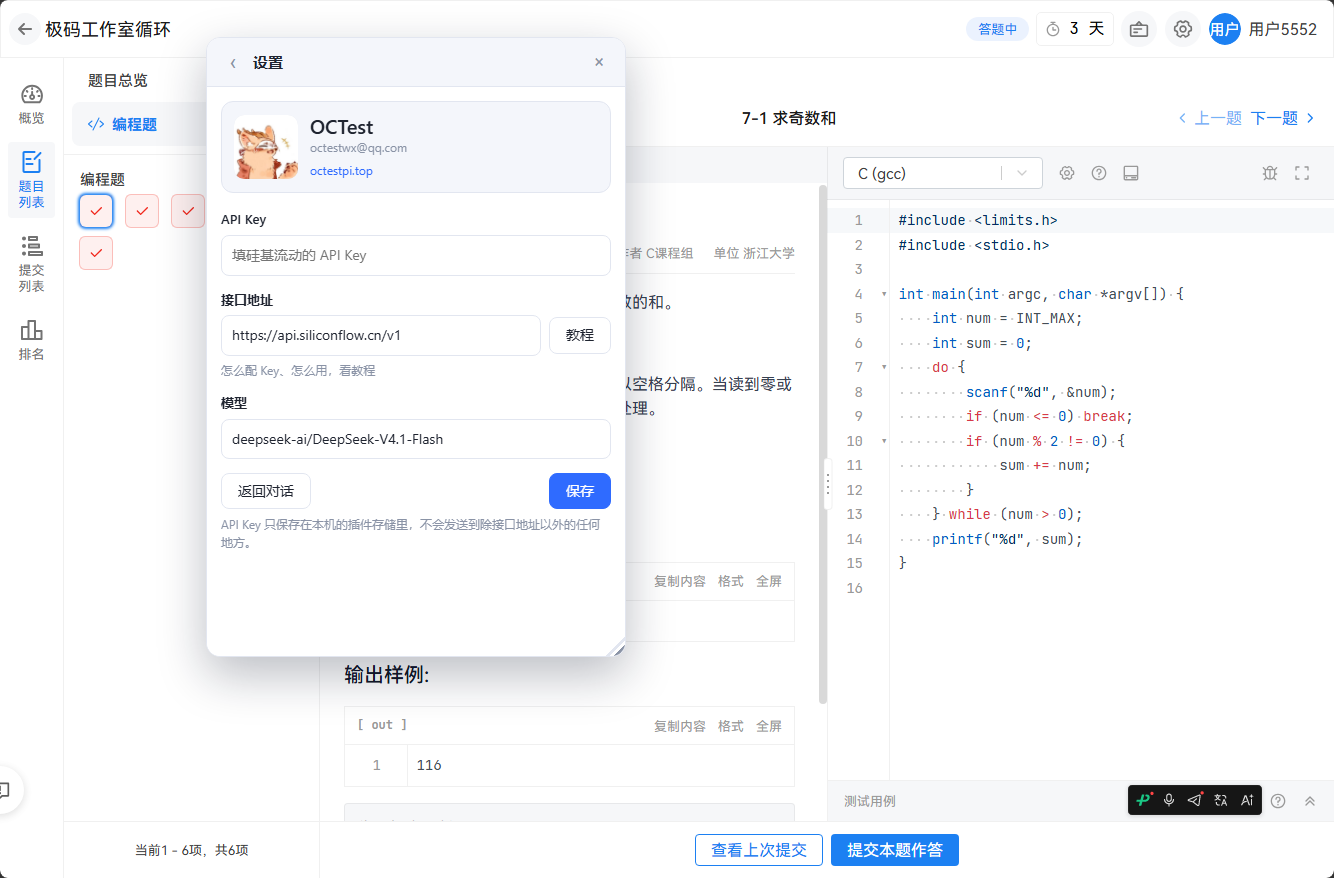The image size is (1334, 878).
Task: Click 查看上次提交 button
Action: point(759,850)
